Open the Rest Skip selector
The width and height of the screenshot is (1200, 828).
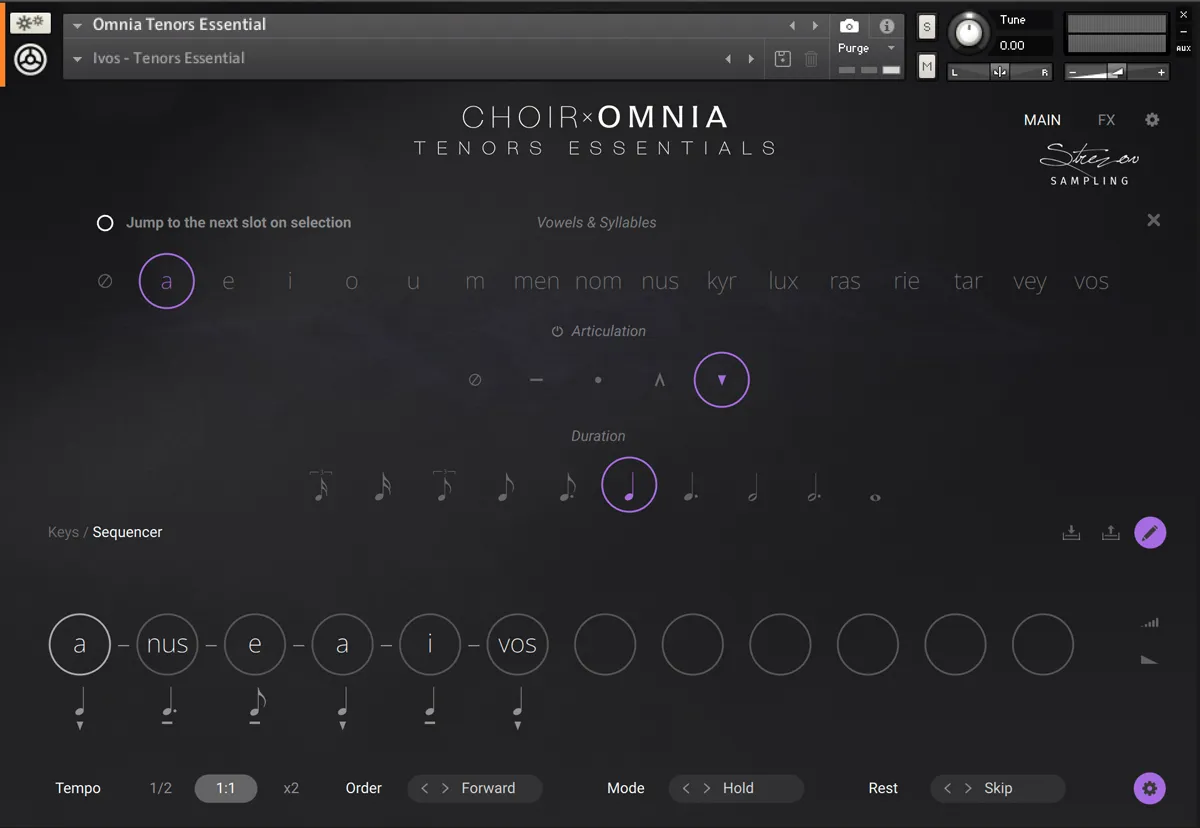click(998, 788)
